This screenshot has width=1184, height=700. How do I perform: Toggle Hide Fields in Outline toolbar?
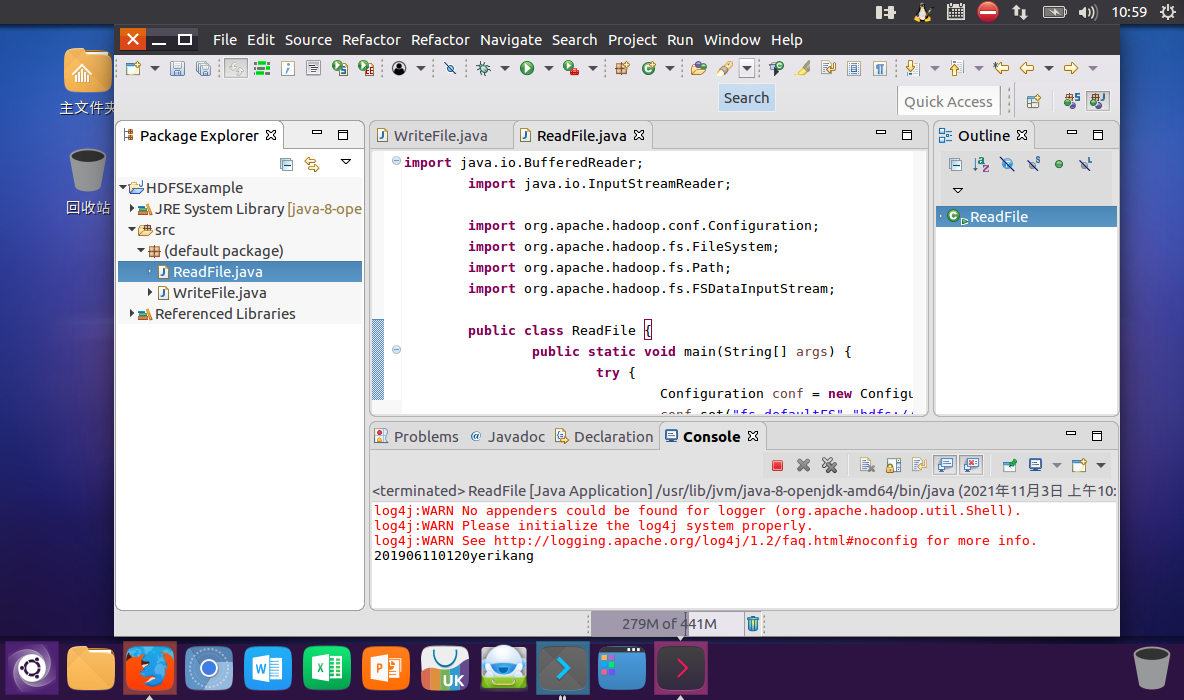click(1007, 164)
